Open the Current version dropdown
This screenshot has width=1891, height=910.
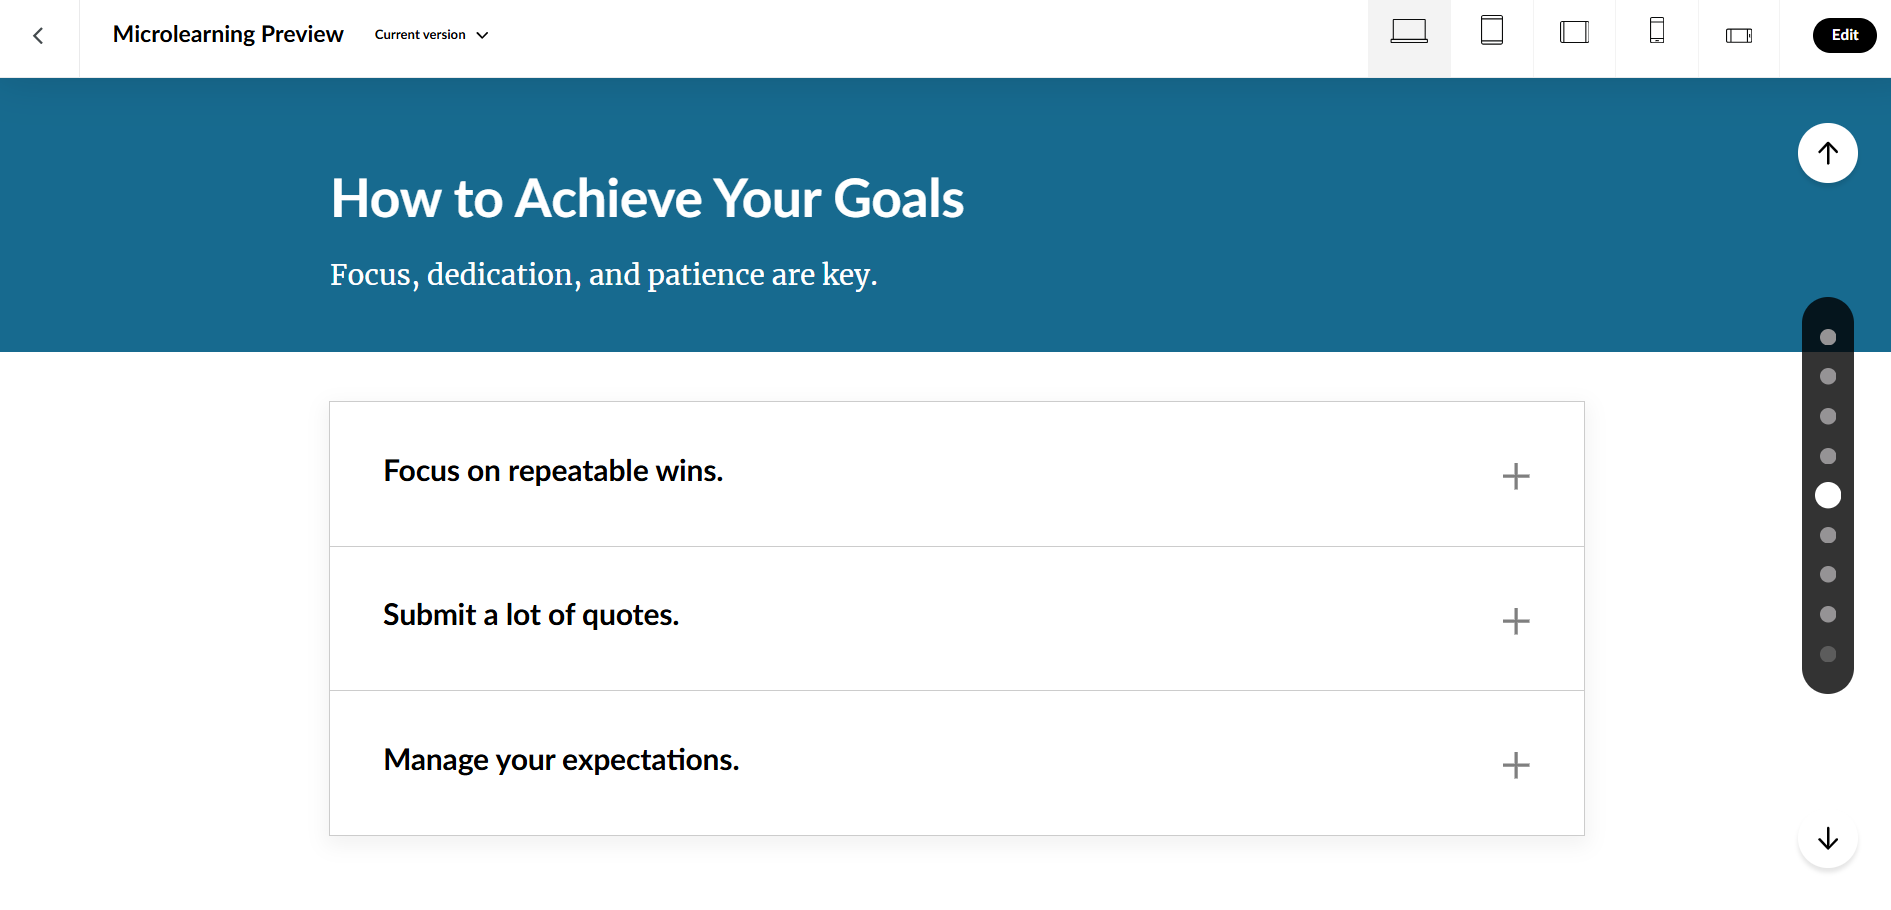(x=431, y=35)
